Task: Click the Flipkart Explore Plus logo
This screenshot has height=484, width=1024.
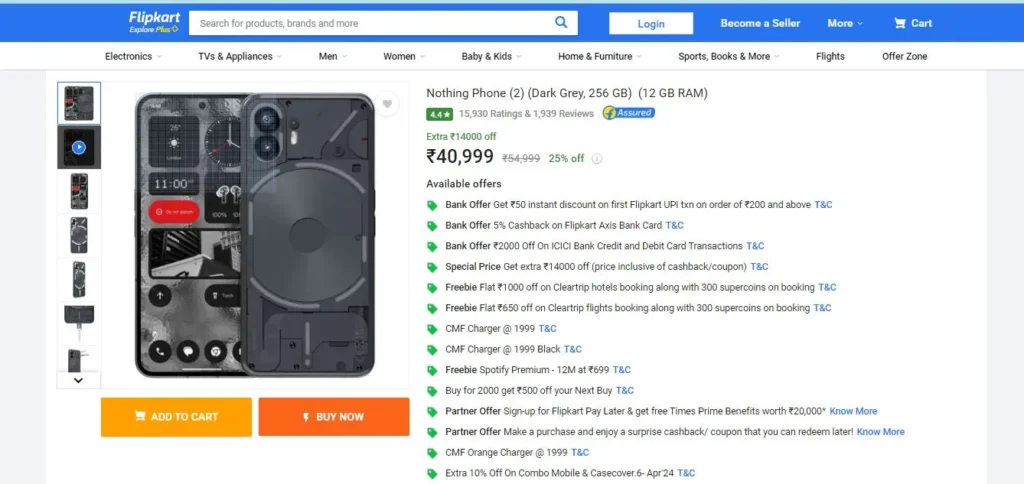Action: 154,22
